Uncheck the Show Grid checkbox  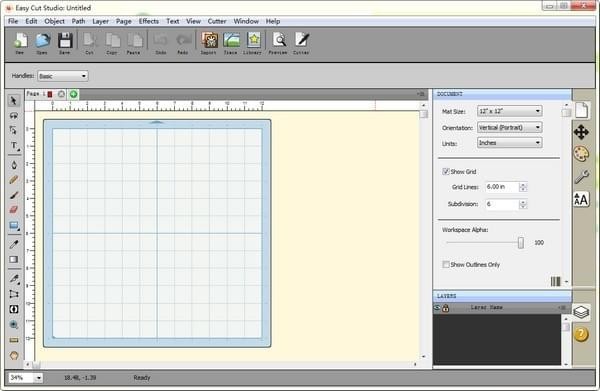pos(445,171)
